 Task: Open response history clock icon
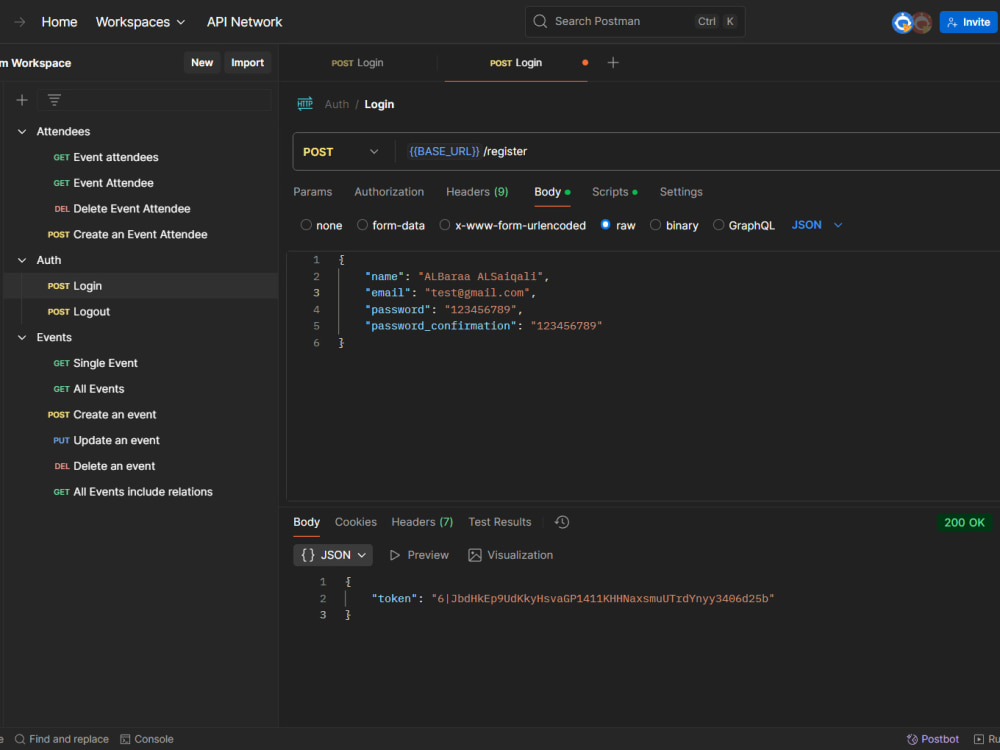pyautogui.click(x=562, y=522)
